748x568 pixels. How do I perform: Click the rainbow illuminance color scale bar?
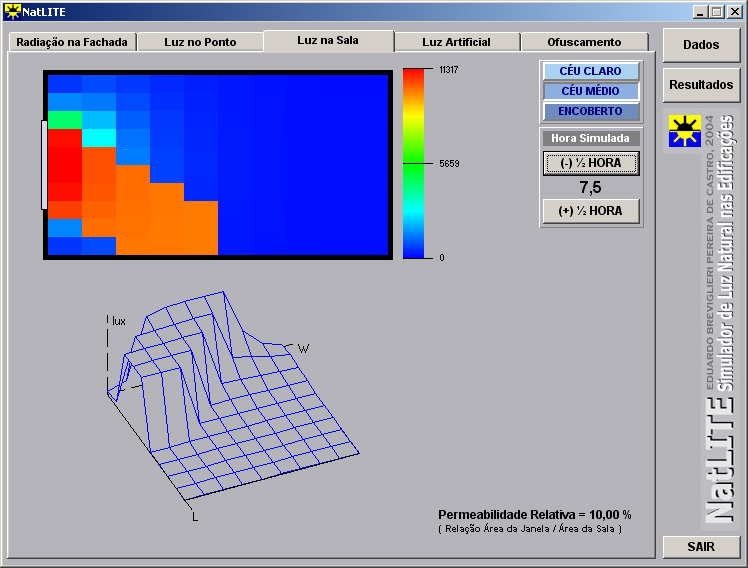click(x=413, y=163)
